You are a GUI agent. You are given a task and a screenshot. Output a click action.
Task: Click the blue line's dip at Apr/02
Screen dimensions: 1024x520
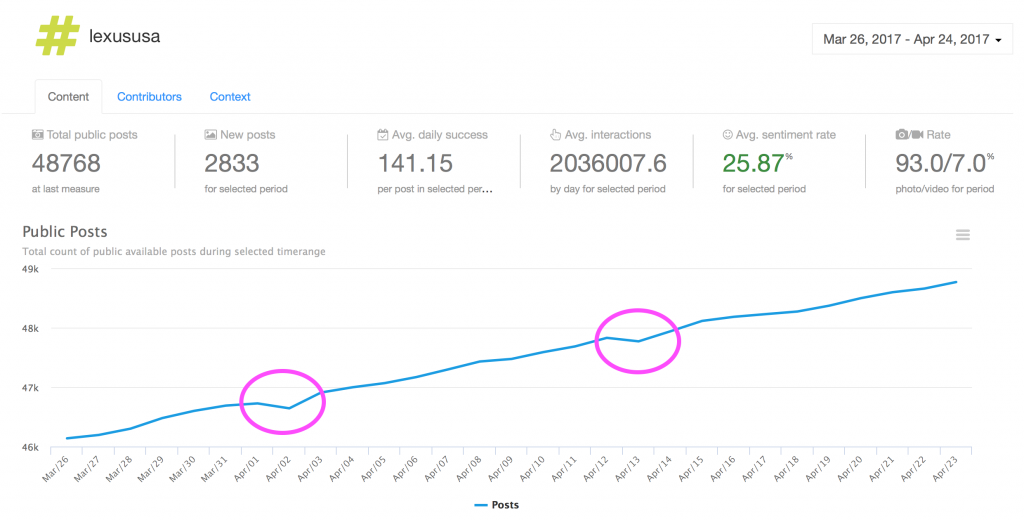pos(289,408)
